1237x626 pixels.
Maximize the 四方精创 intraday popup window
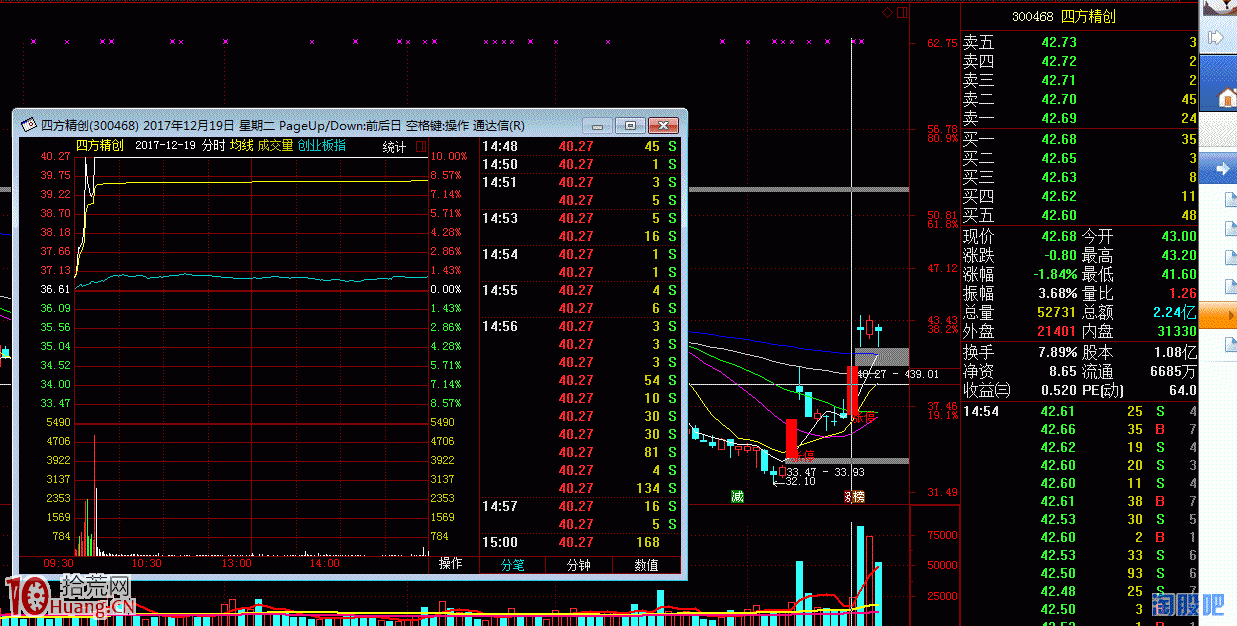(629, 125)
